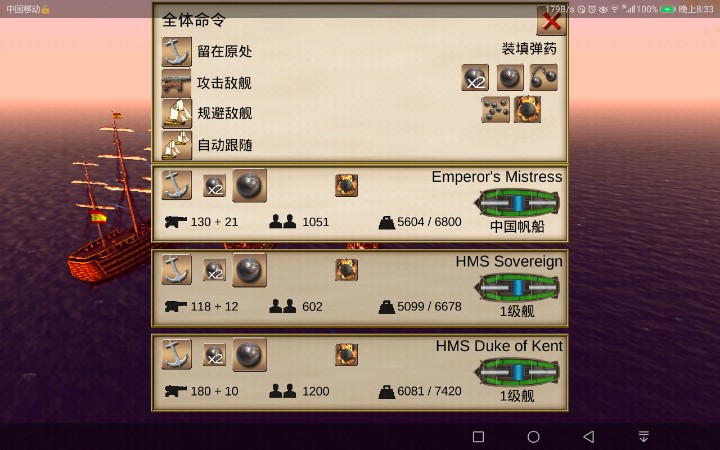Viewport: 720px width, 450px height.
Task: Toggle HMS Duke of Kent anchor order
Action: click(x=176, y=354)
